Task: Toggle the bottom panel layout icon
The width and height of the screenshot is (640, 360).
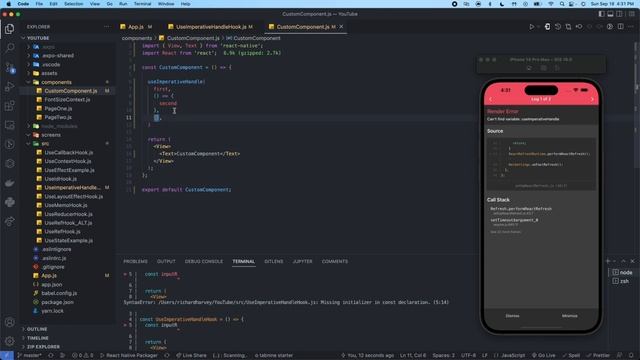Action: click(611, 14)
